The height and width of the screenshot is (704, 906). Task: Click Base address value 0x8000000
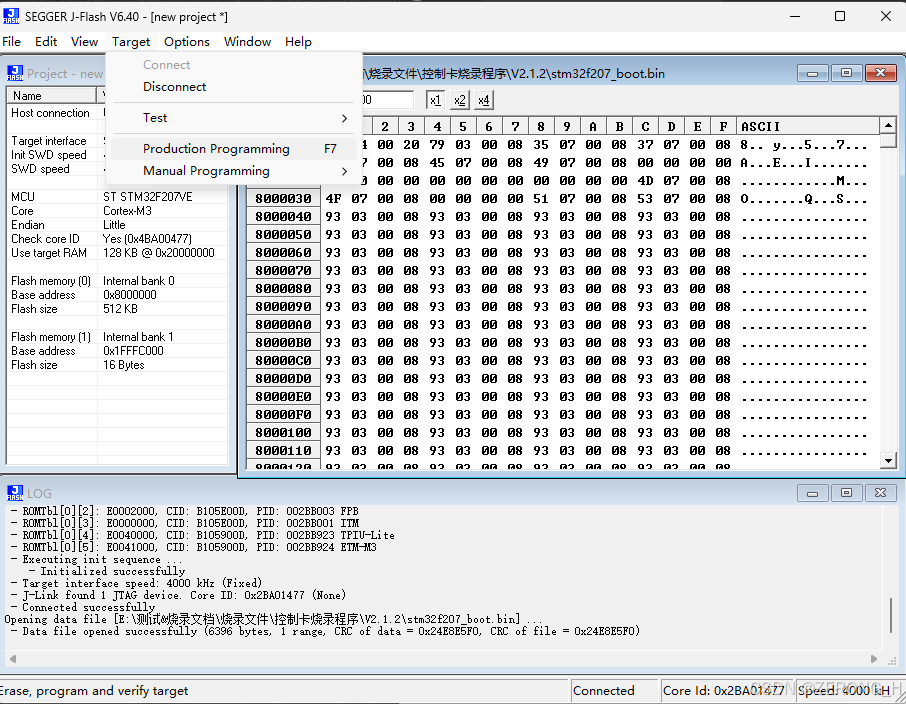point(129,295)
